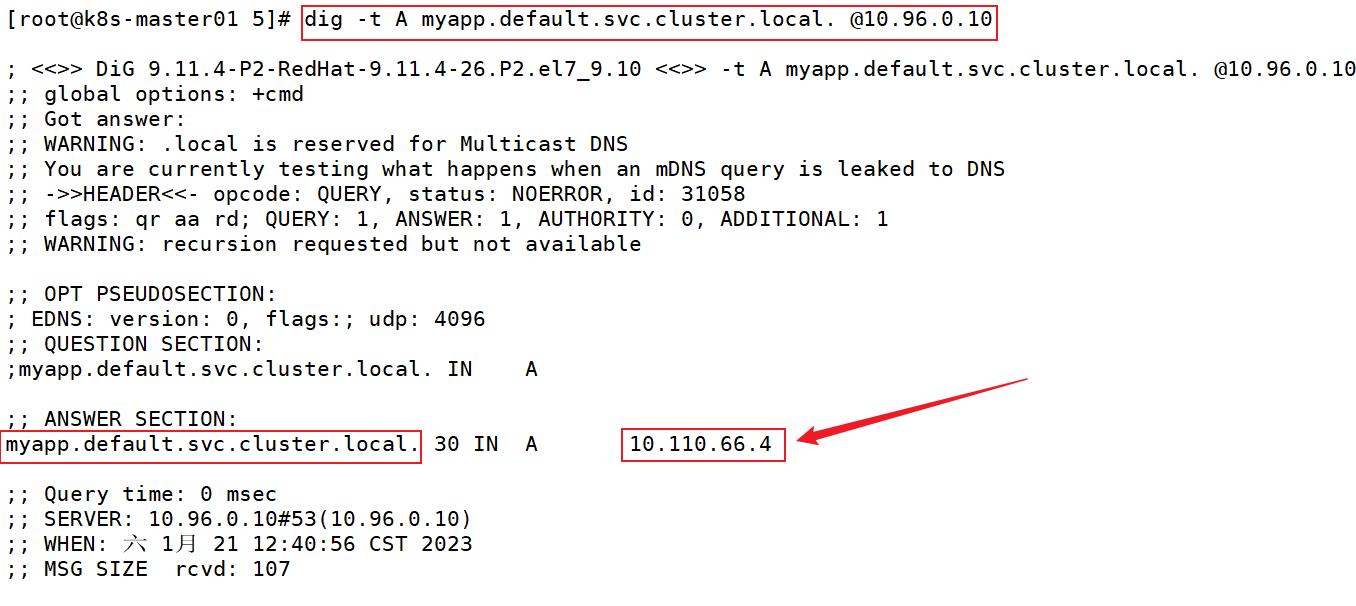Click the recursion requested but not available warning
This screenshot has width=1356, height=606.
323,244
